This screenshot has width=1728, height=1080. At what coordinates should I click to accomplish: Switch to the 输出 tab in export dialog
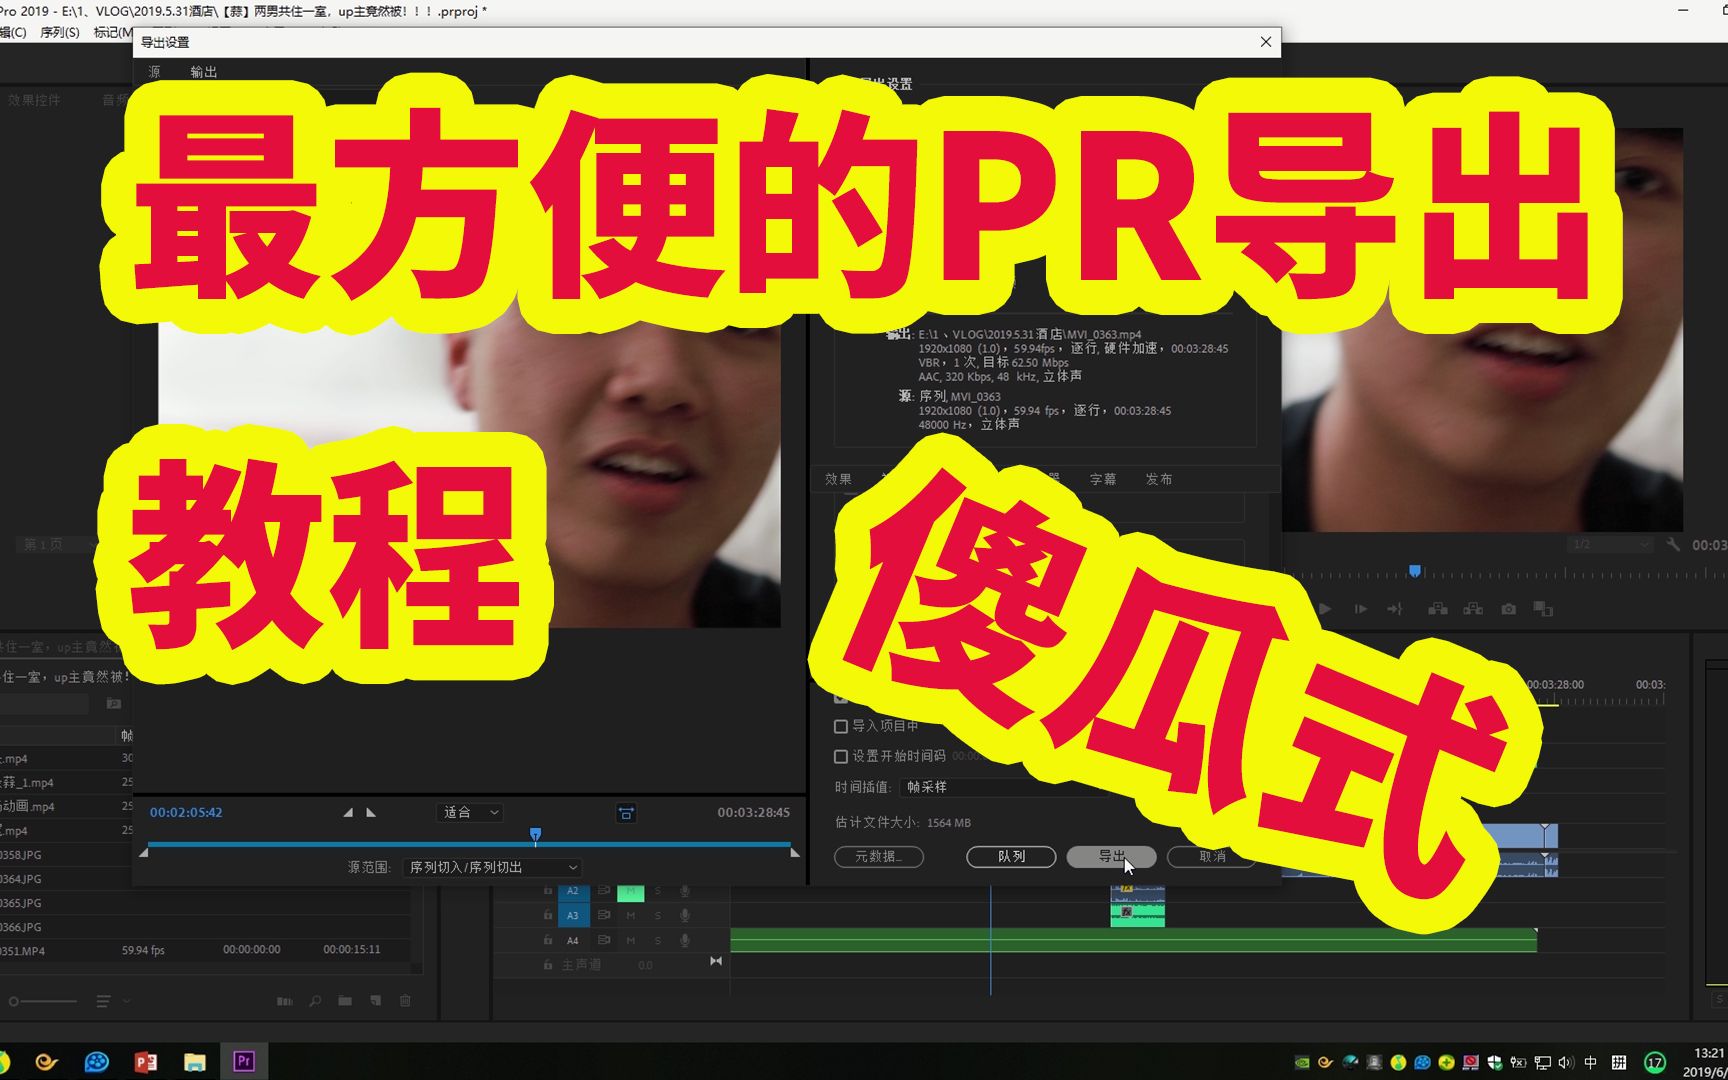(204, 72)
